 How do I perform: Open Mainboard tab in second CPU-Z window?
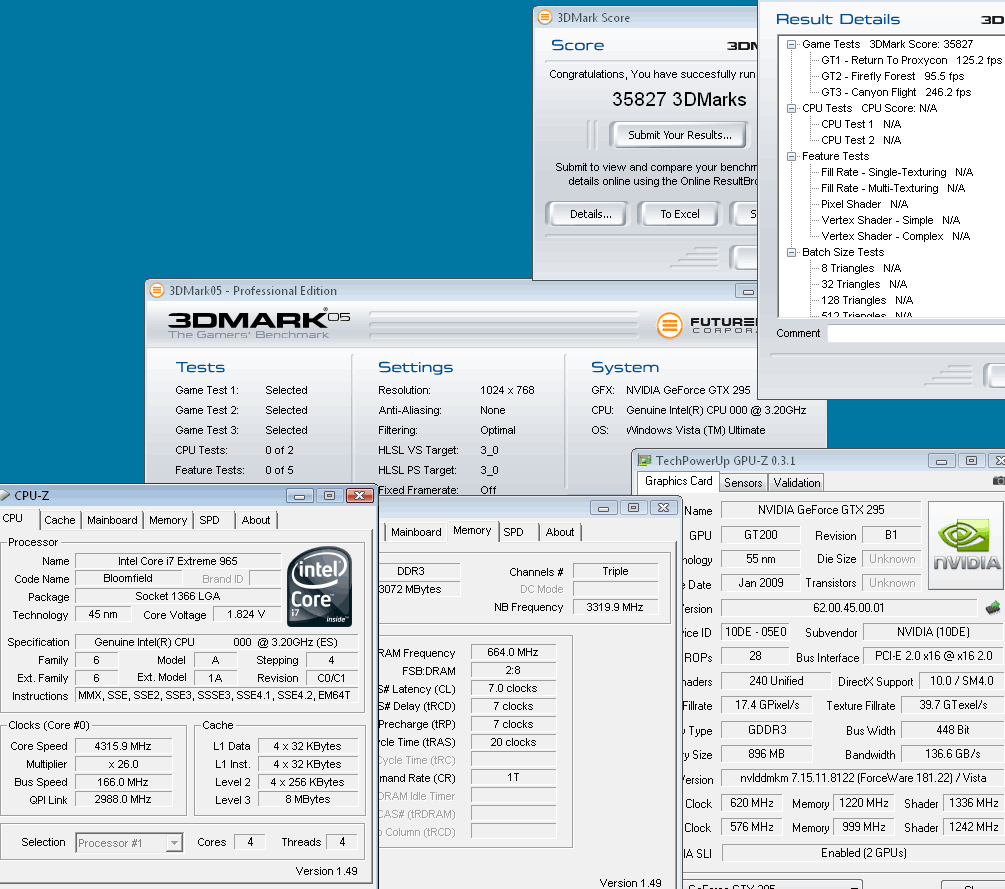(x=416, y=532)
